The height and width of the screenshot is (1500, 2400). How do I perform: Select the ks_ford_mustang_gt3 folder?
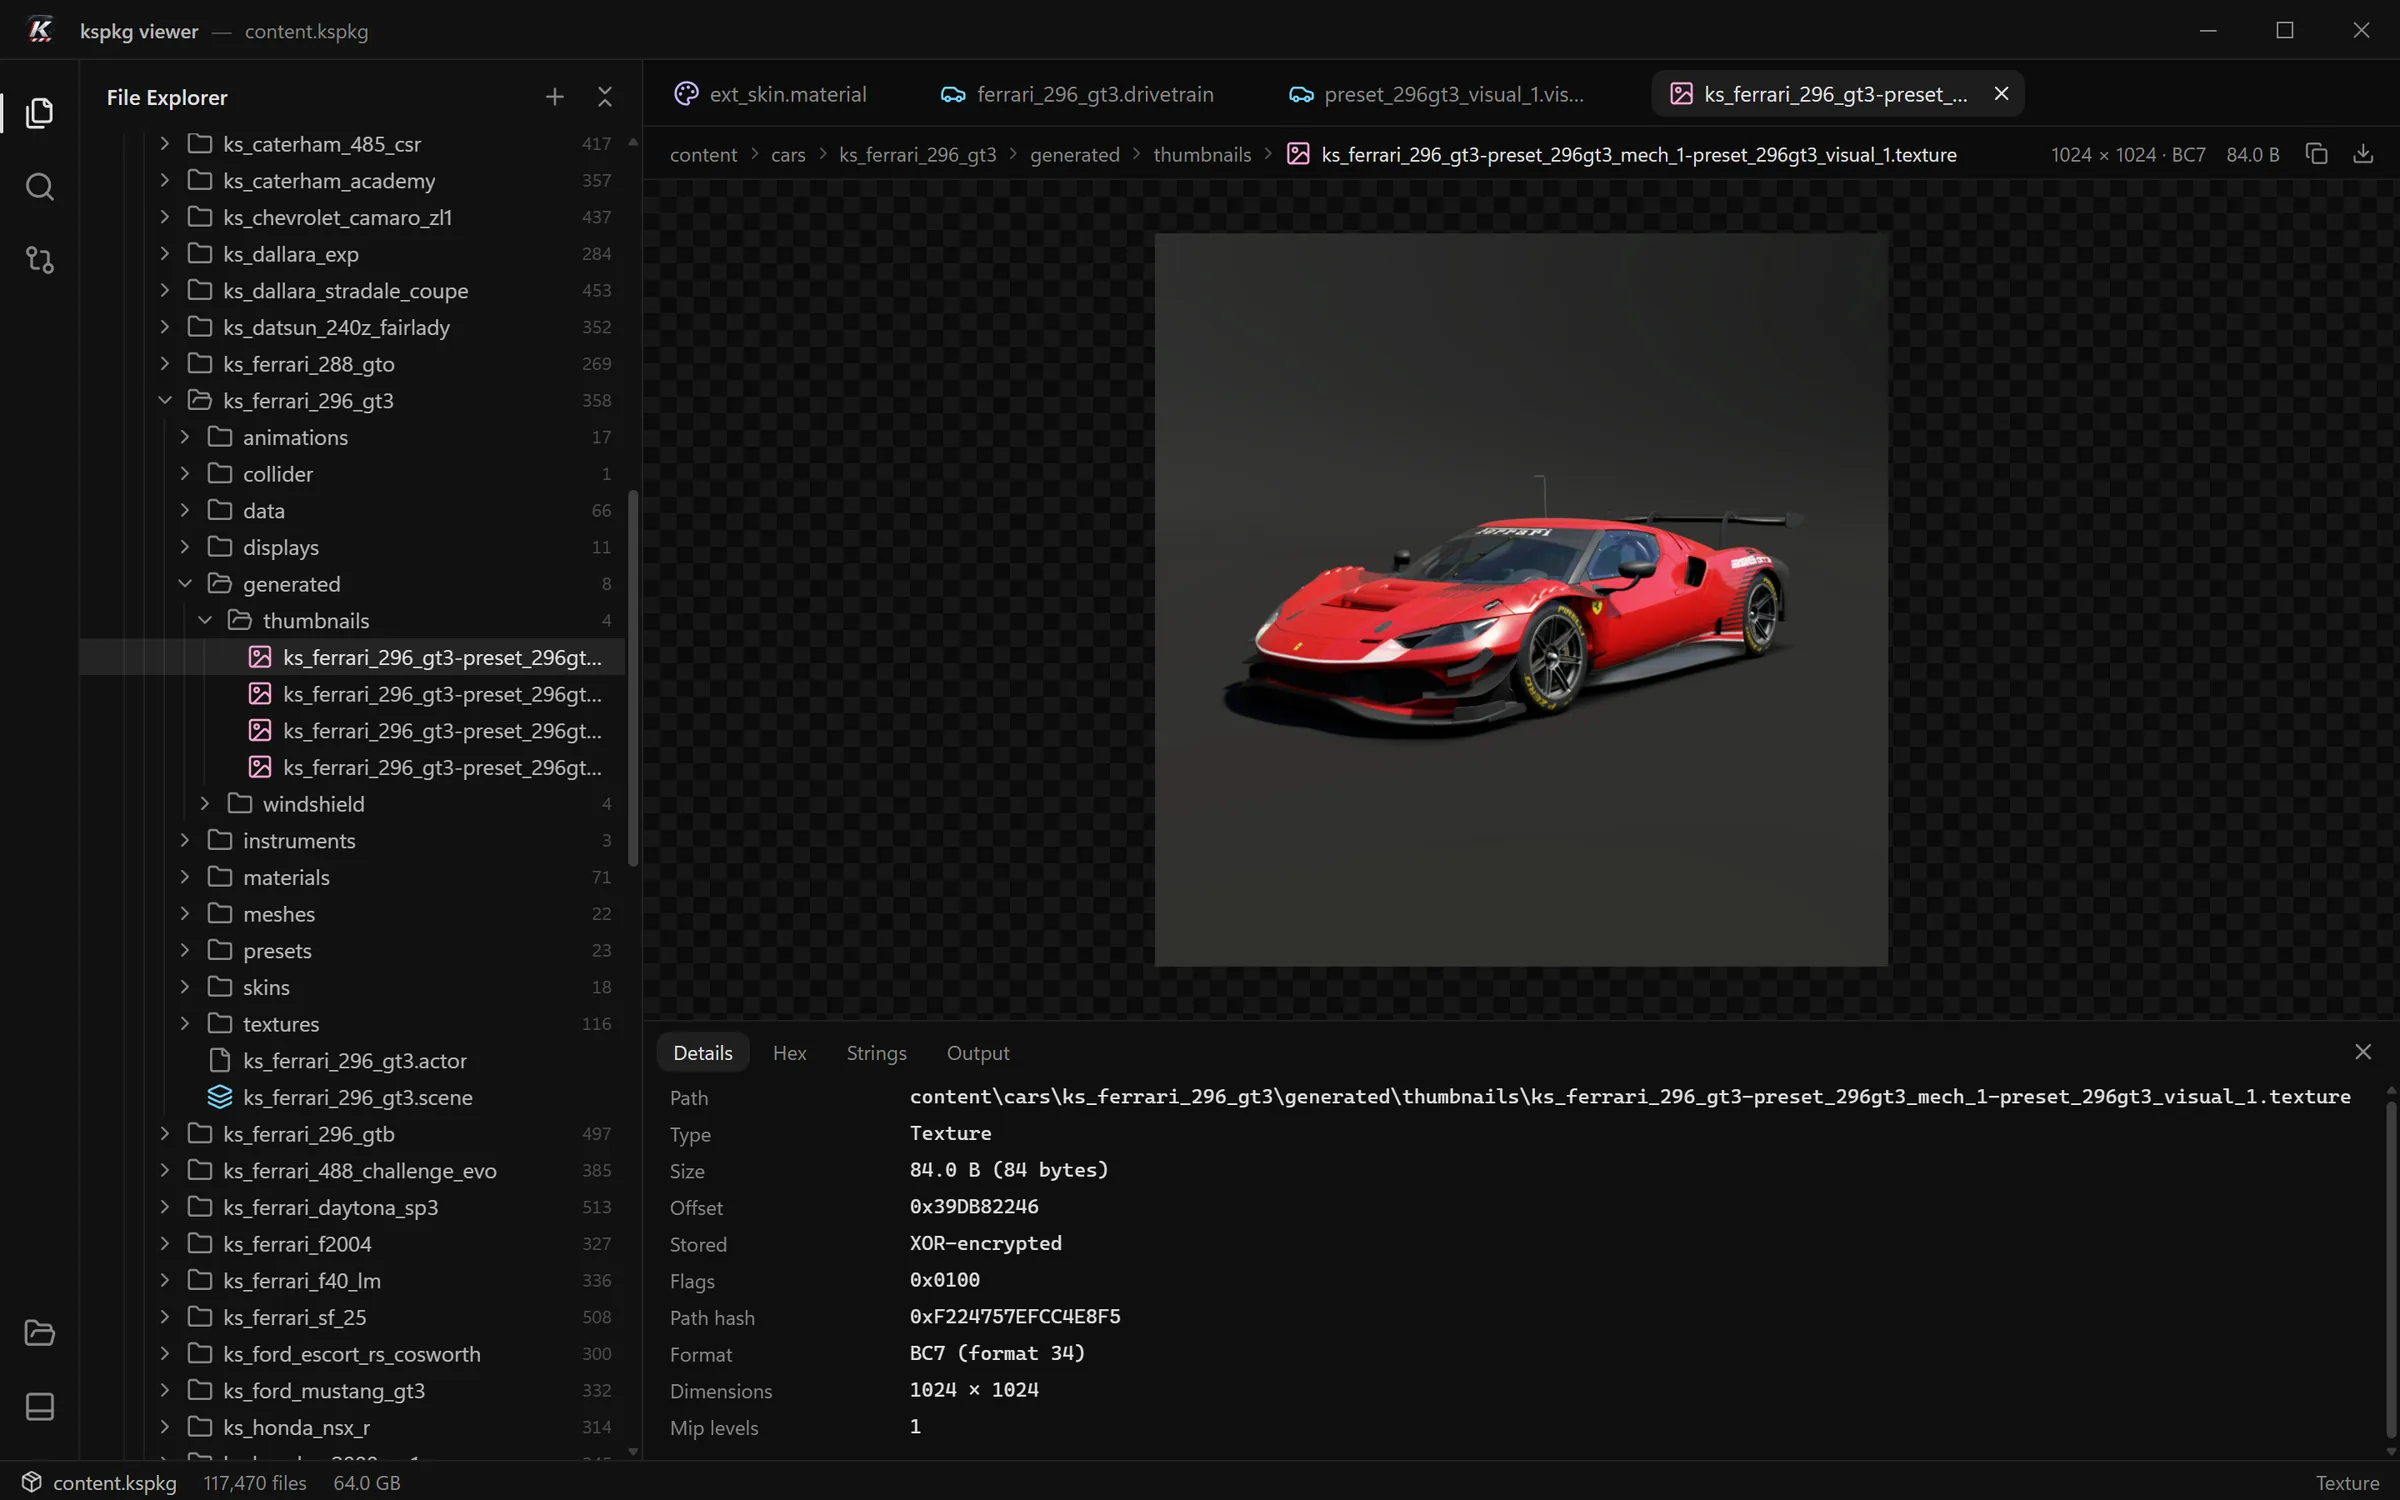[x=352, y=1390]
